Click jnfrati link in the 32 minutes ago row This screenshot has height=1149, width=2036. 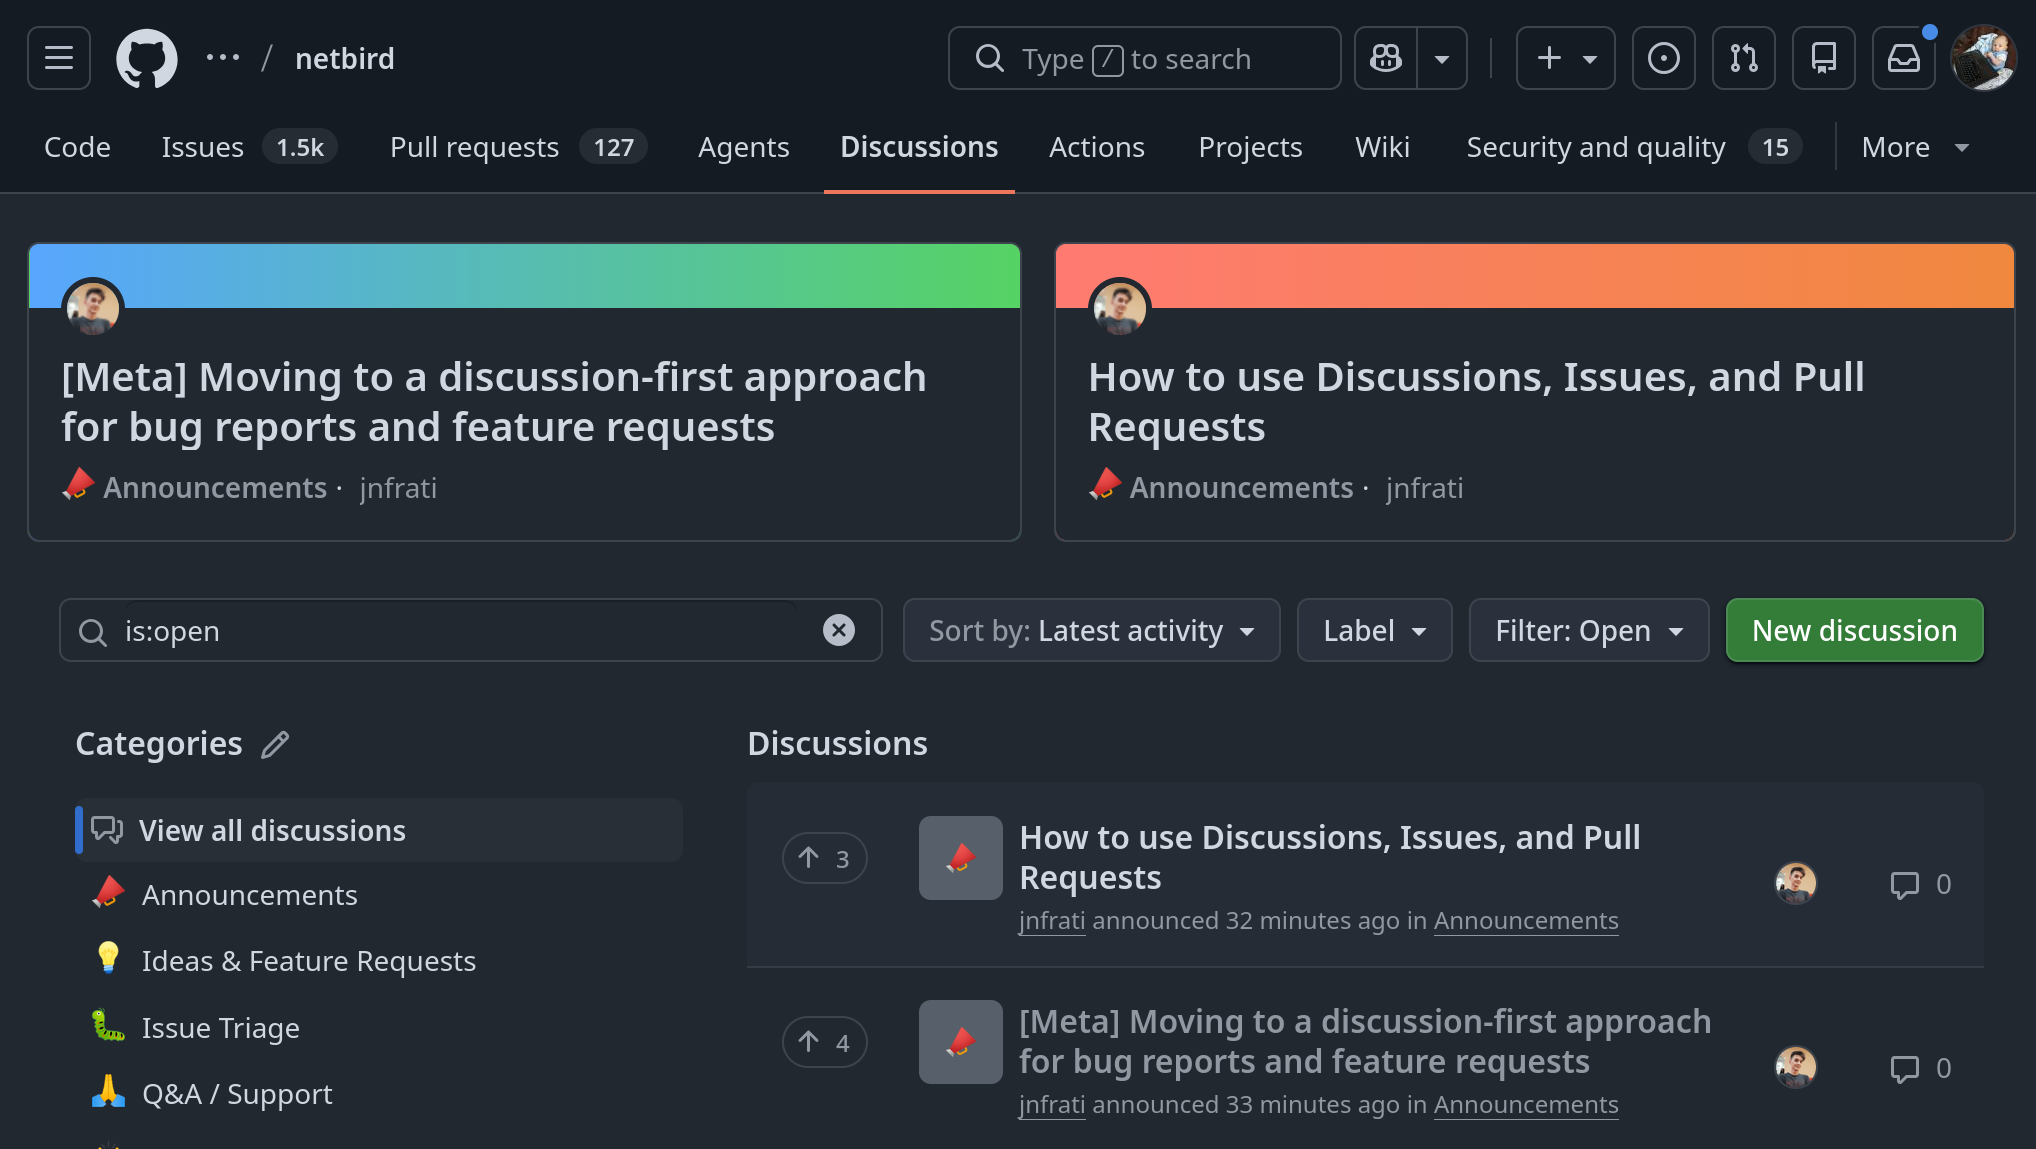pyautogui.click(x=1052, y=920)
